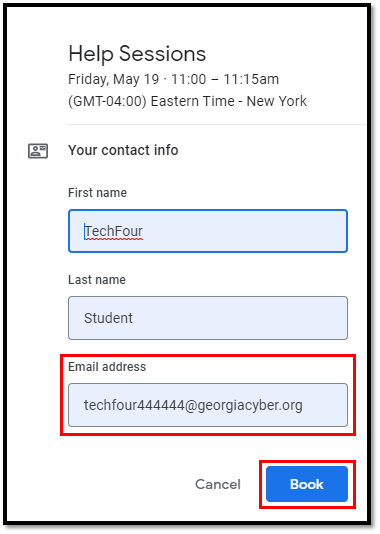The image size is (380, 534).
Task: Click the 11:00 start time
Action: click(188, 79)
